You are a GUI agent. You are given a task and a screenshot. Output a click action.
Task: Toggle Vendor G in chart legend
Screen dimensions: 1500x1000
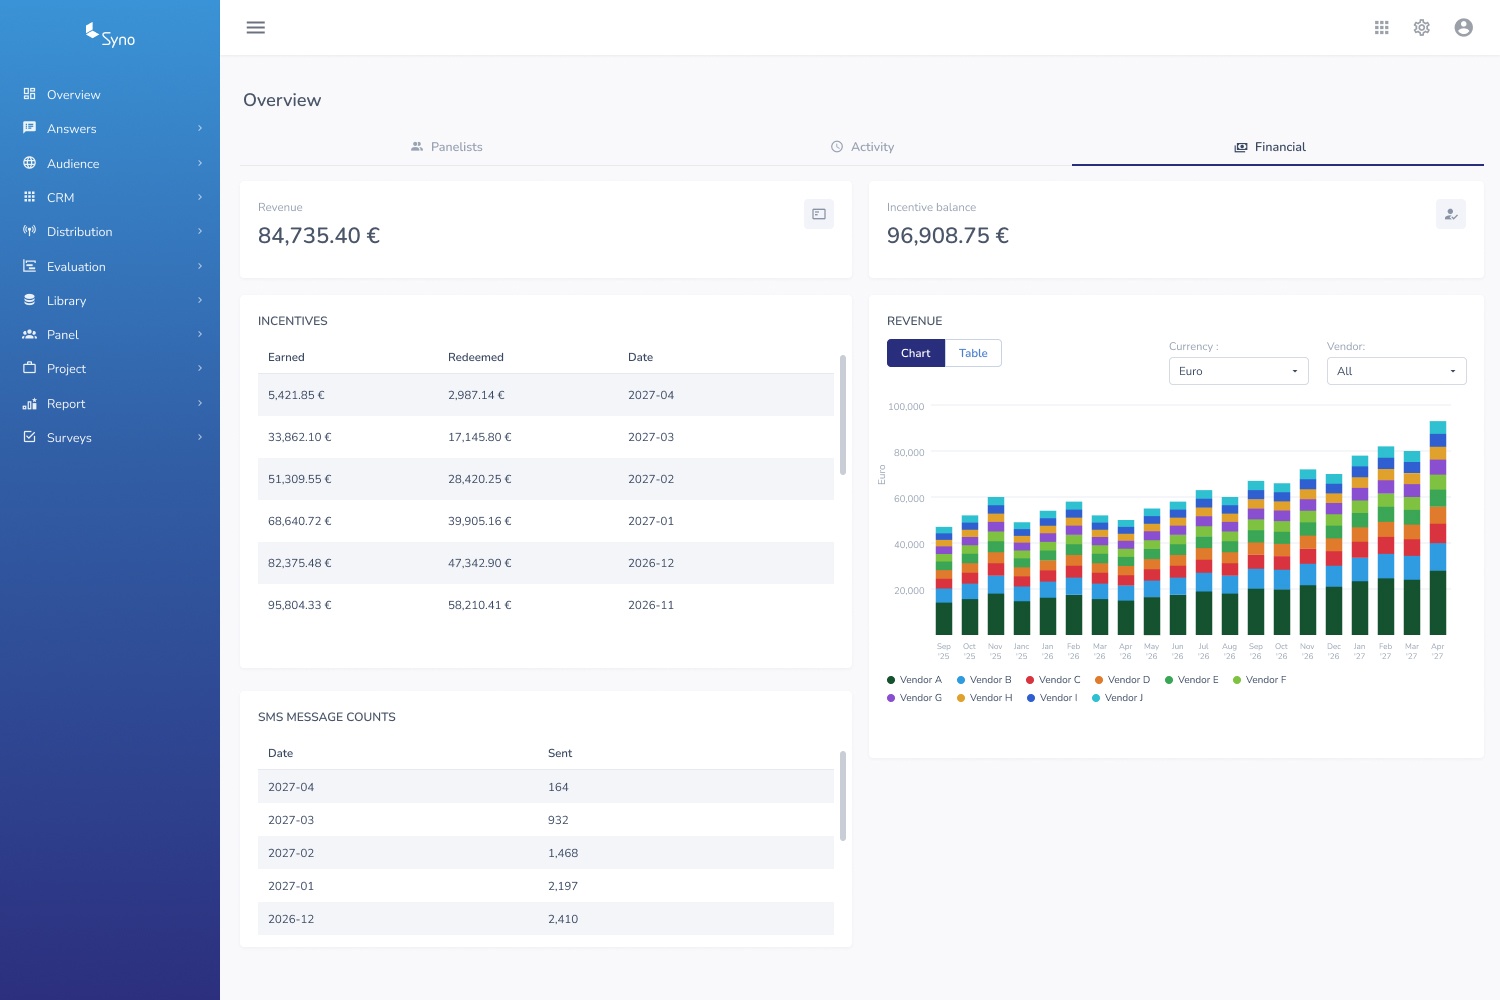point(914,698)
